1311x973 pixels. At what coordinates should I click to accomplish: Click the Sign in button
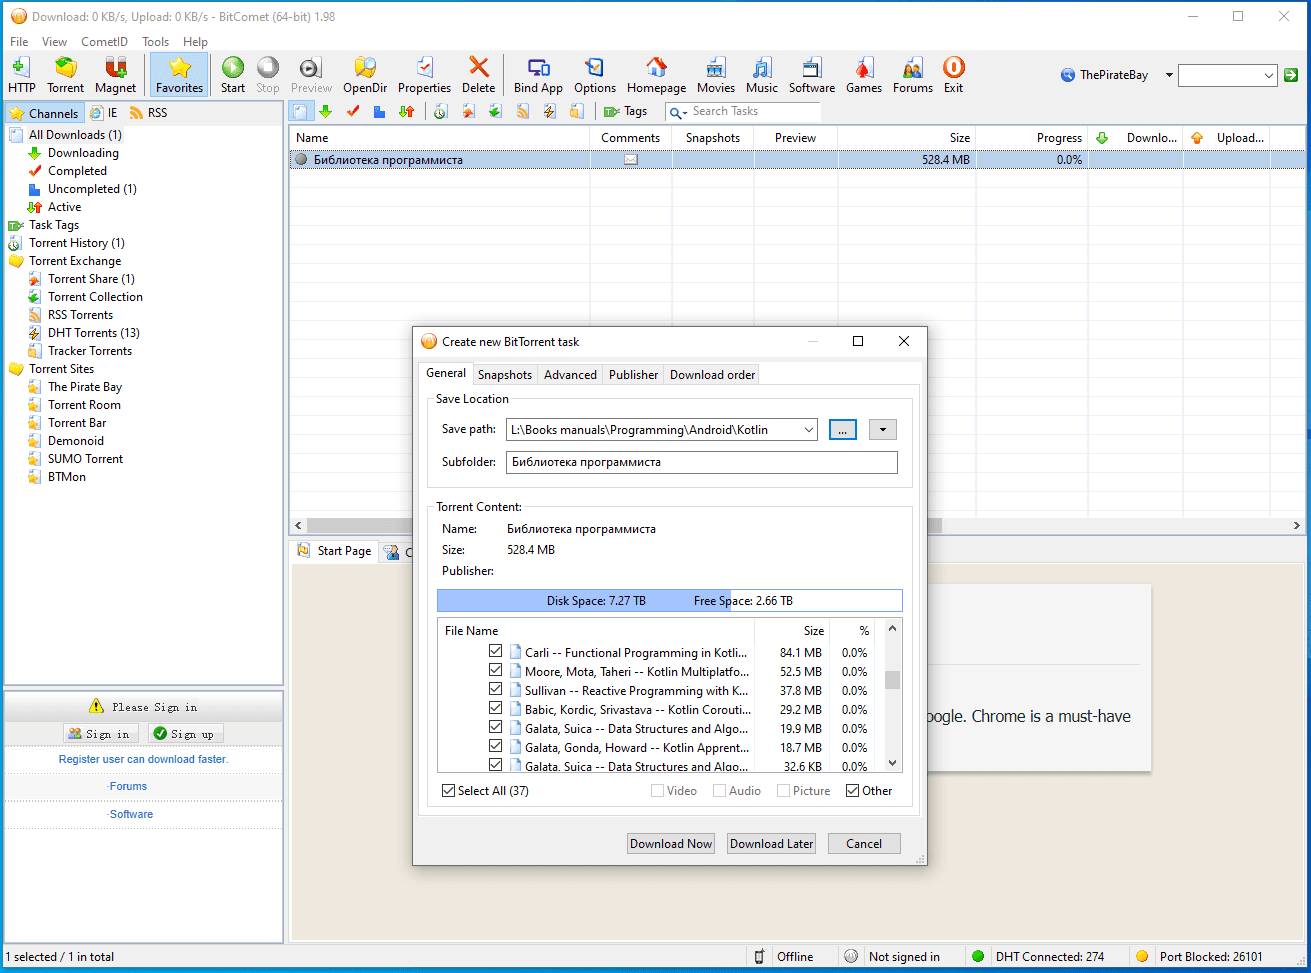pyautogui.click(x=102, y=733)
